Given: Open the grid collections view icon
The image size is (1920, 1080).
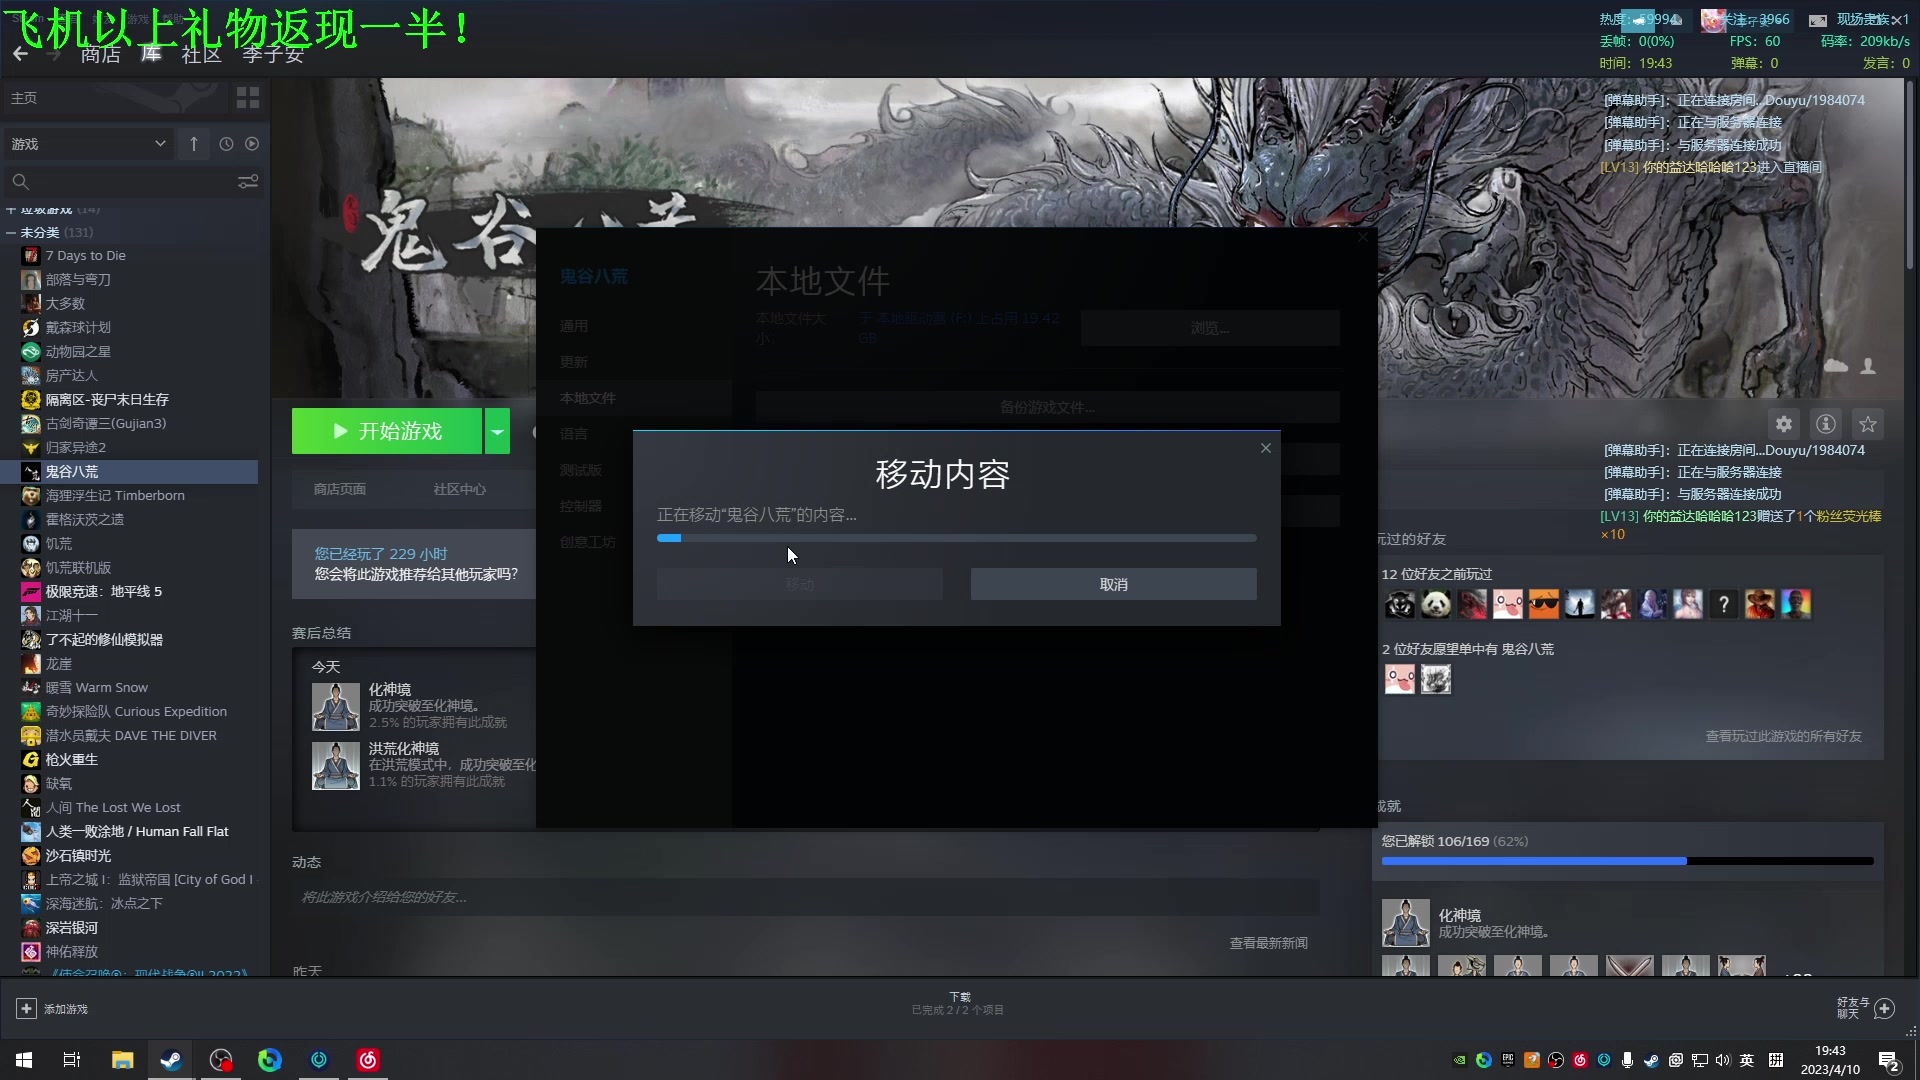Looking at the screenshot, I should pos(247,97).
